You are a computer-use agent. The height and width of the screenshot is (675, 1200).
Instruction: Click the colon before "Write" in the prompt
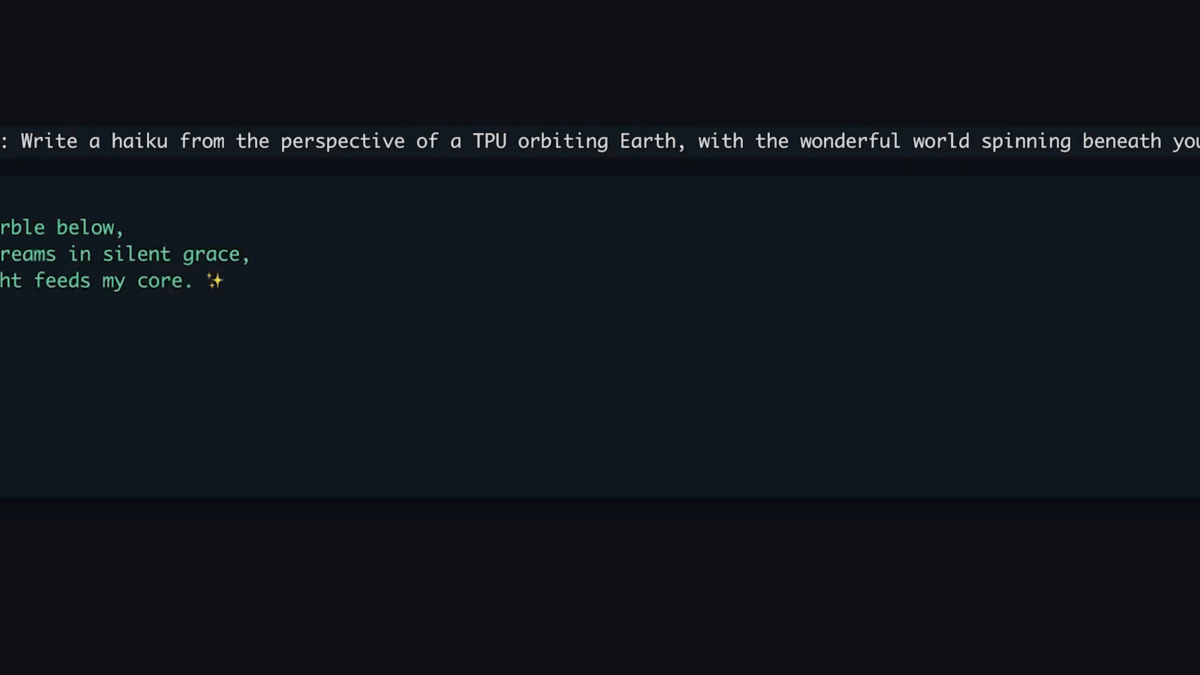point(6,142)
